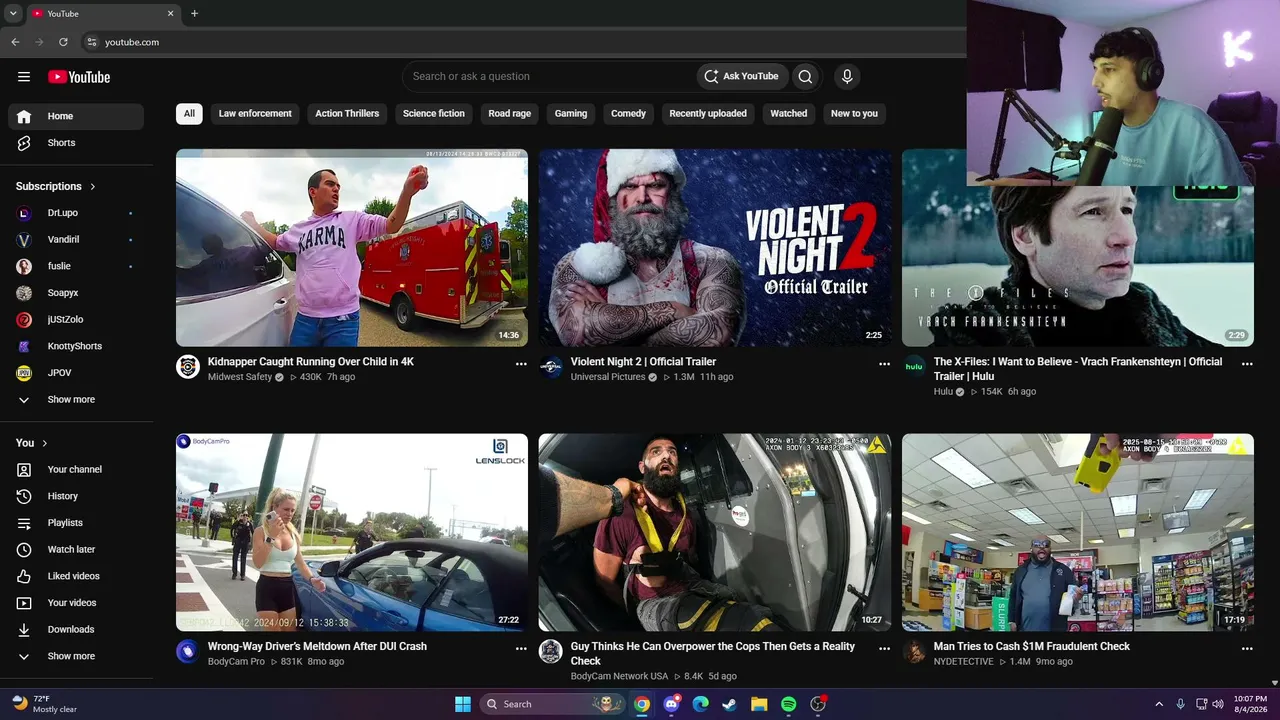Open more options for Wrong-Way Driver's Meltdown
The height and width of the screenshot is (720, 1280).
(x=521, y=648)
